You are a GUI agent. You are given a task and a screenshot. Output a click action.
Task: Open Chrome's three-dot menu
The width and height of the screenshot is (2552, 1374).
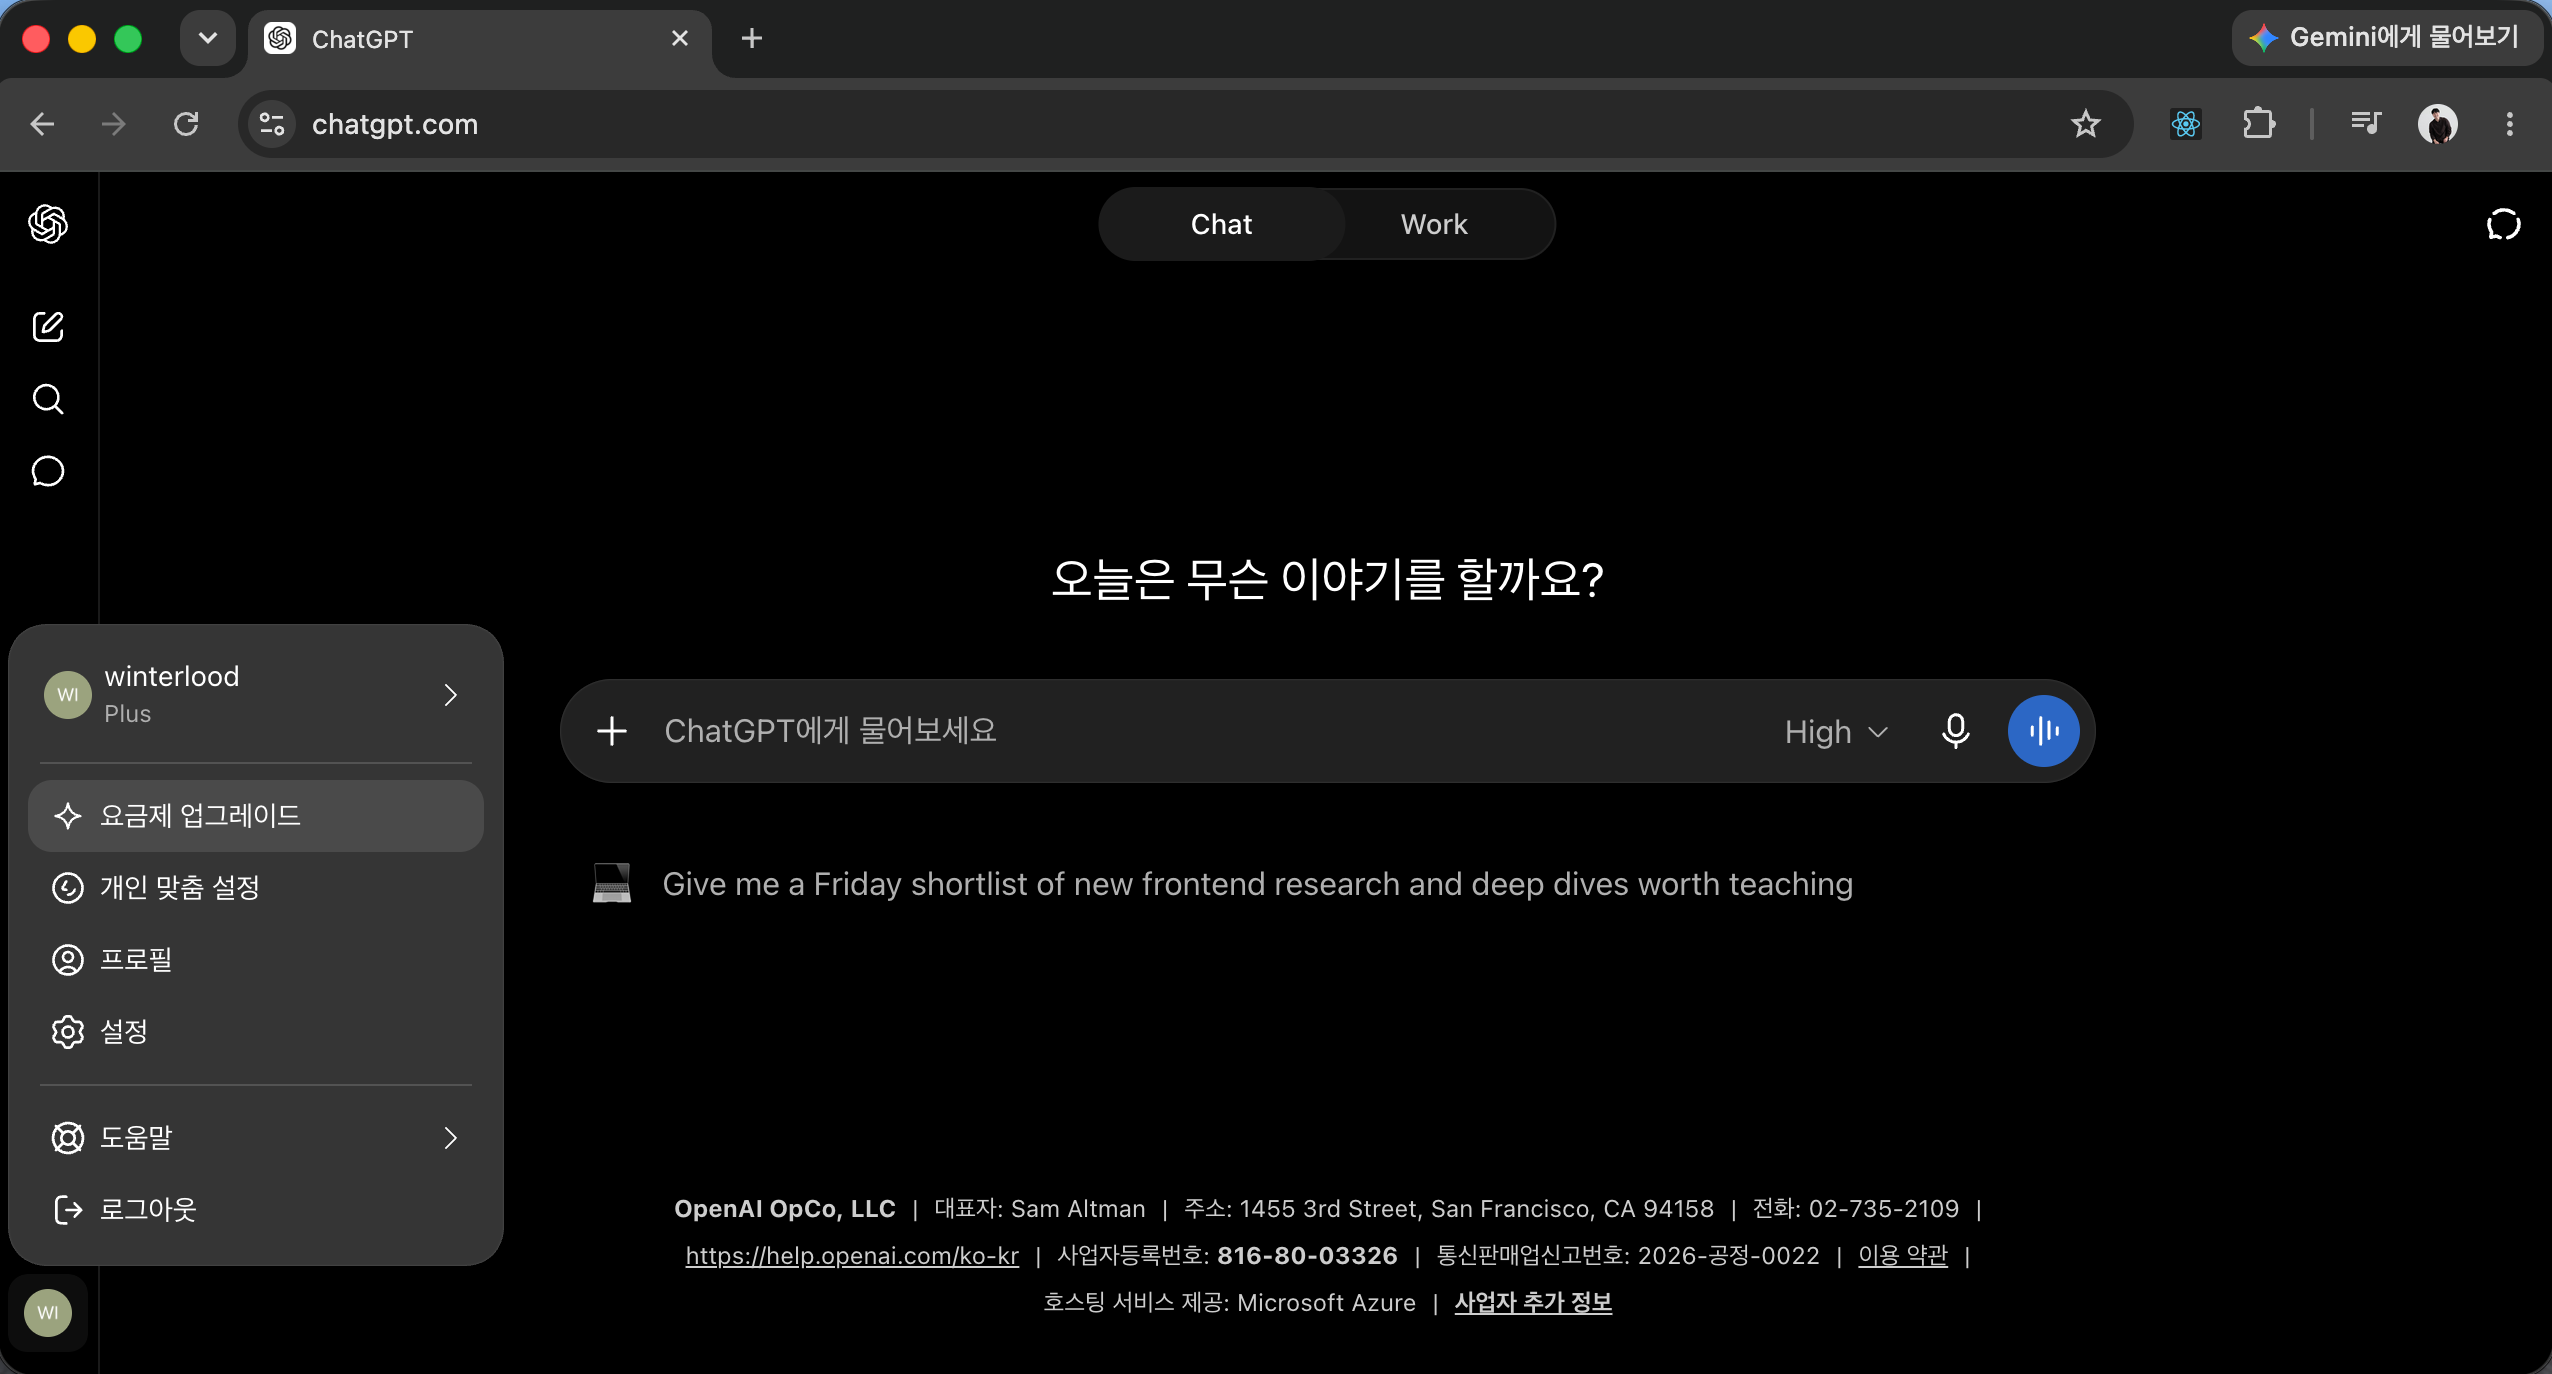2509,124
